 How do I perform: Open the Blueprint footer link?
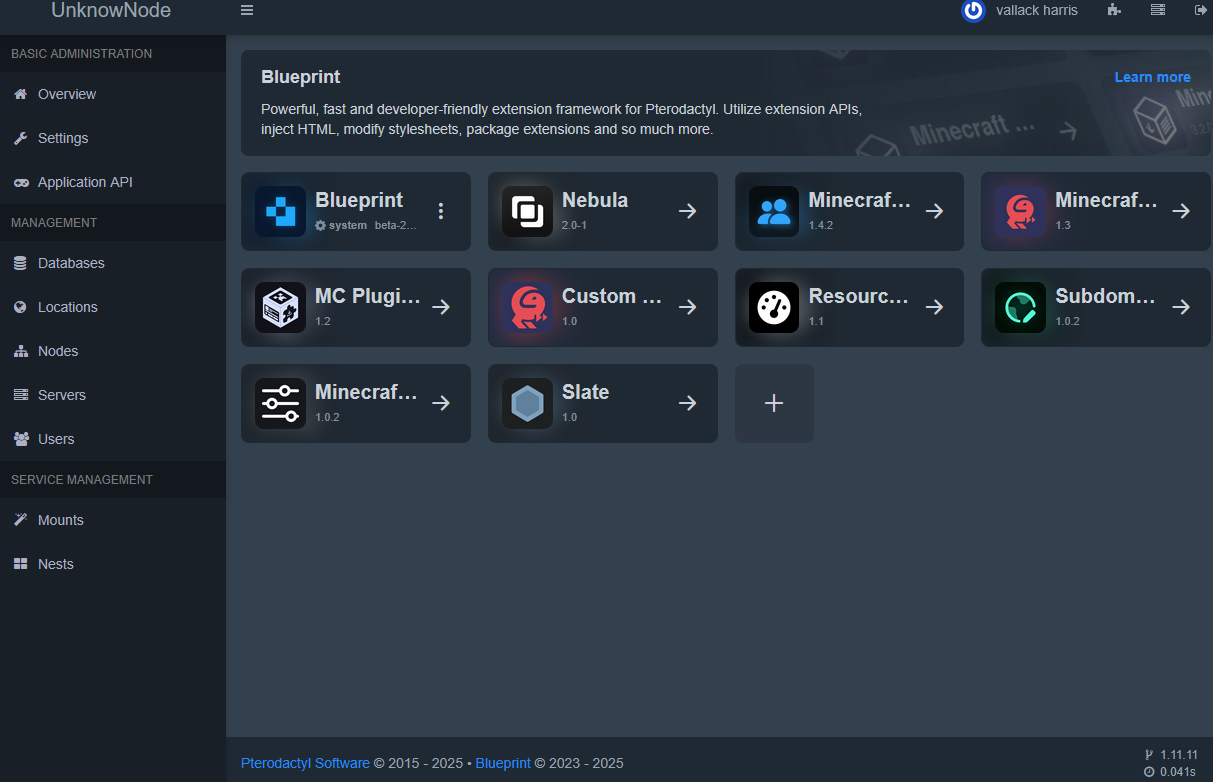(x=503, y=763)
